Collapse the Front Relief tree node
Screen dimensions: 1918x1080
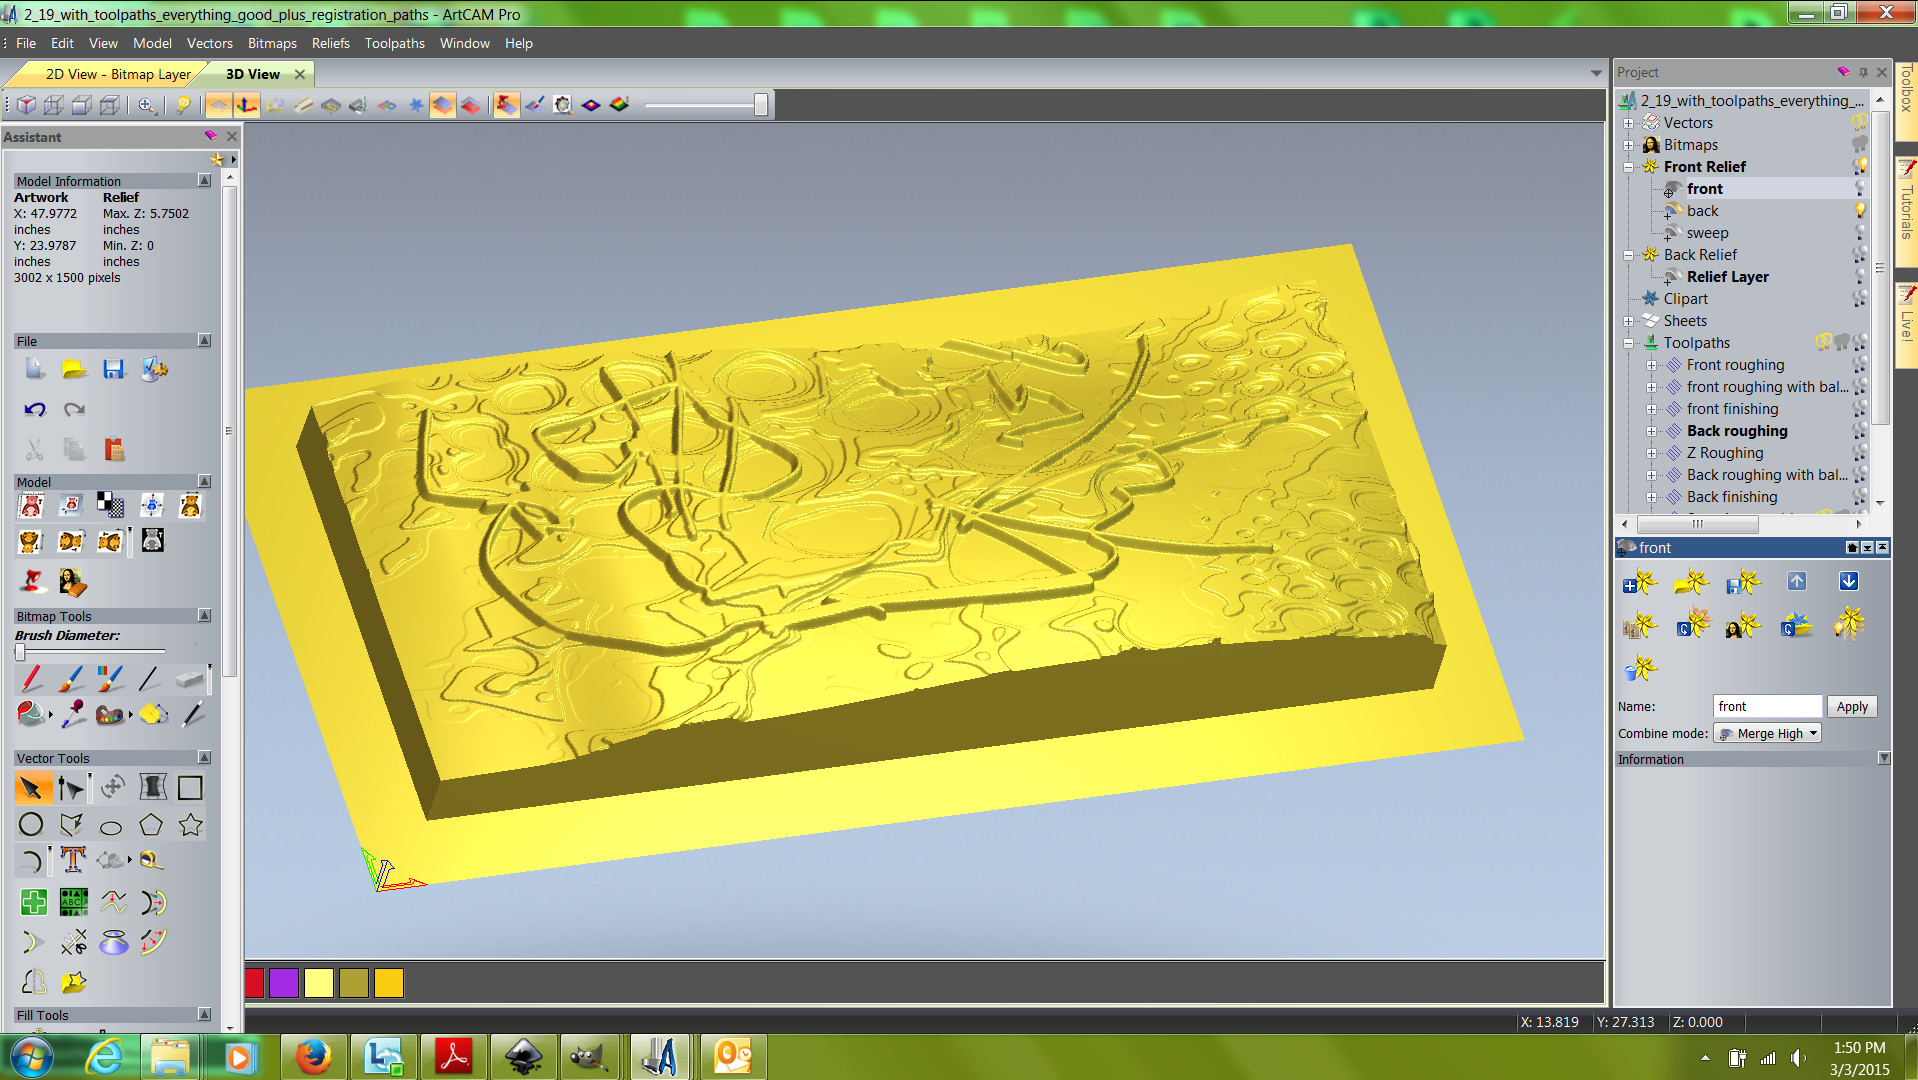click(x=1628, y=167)
